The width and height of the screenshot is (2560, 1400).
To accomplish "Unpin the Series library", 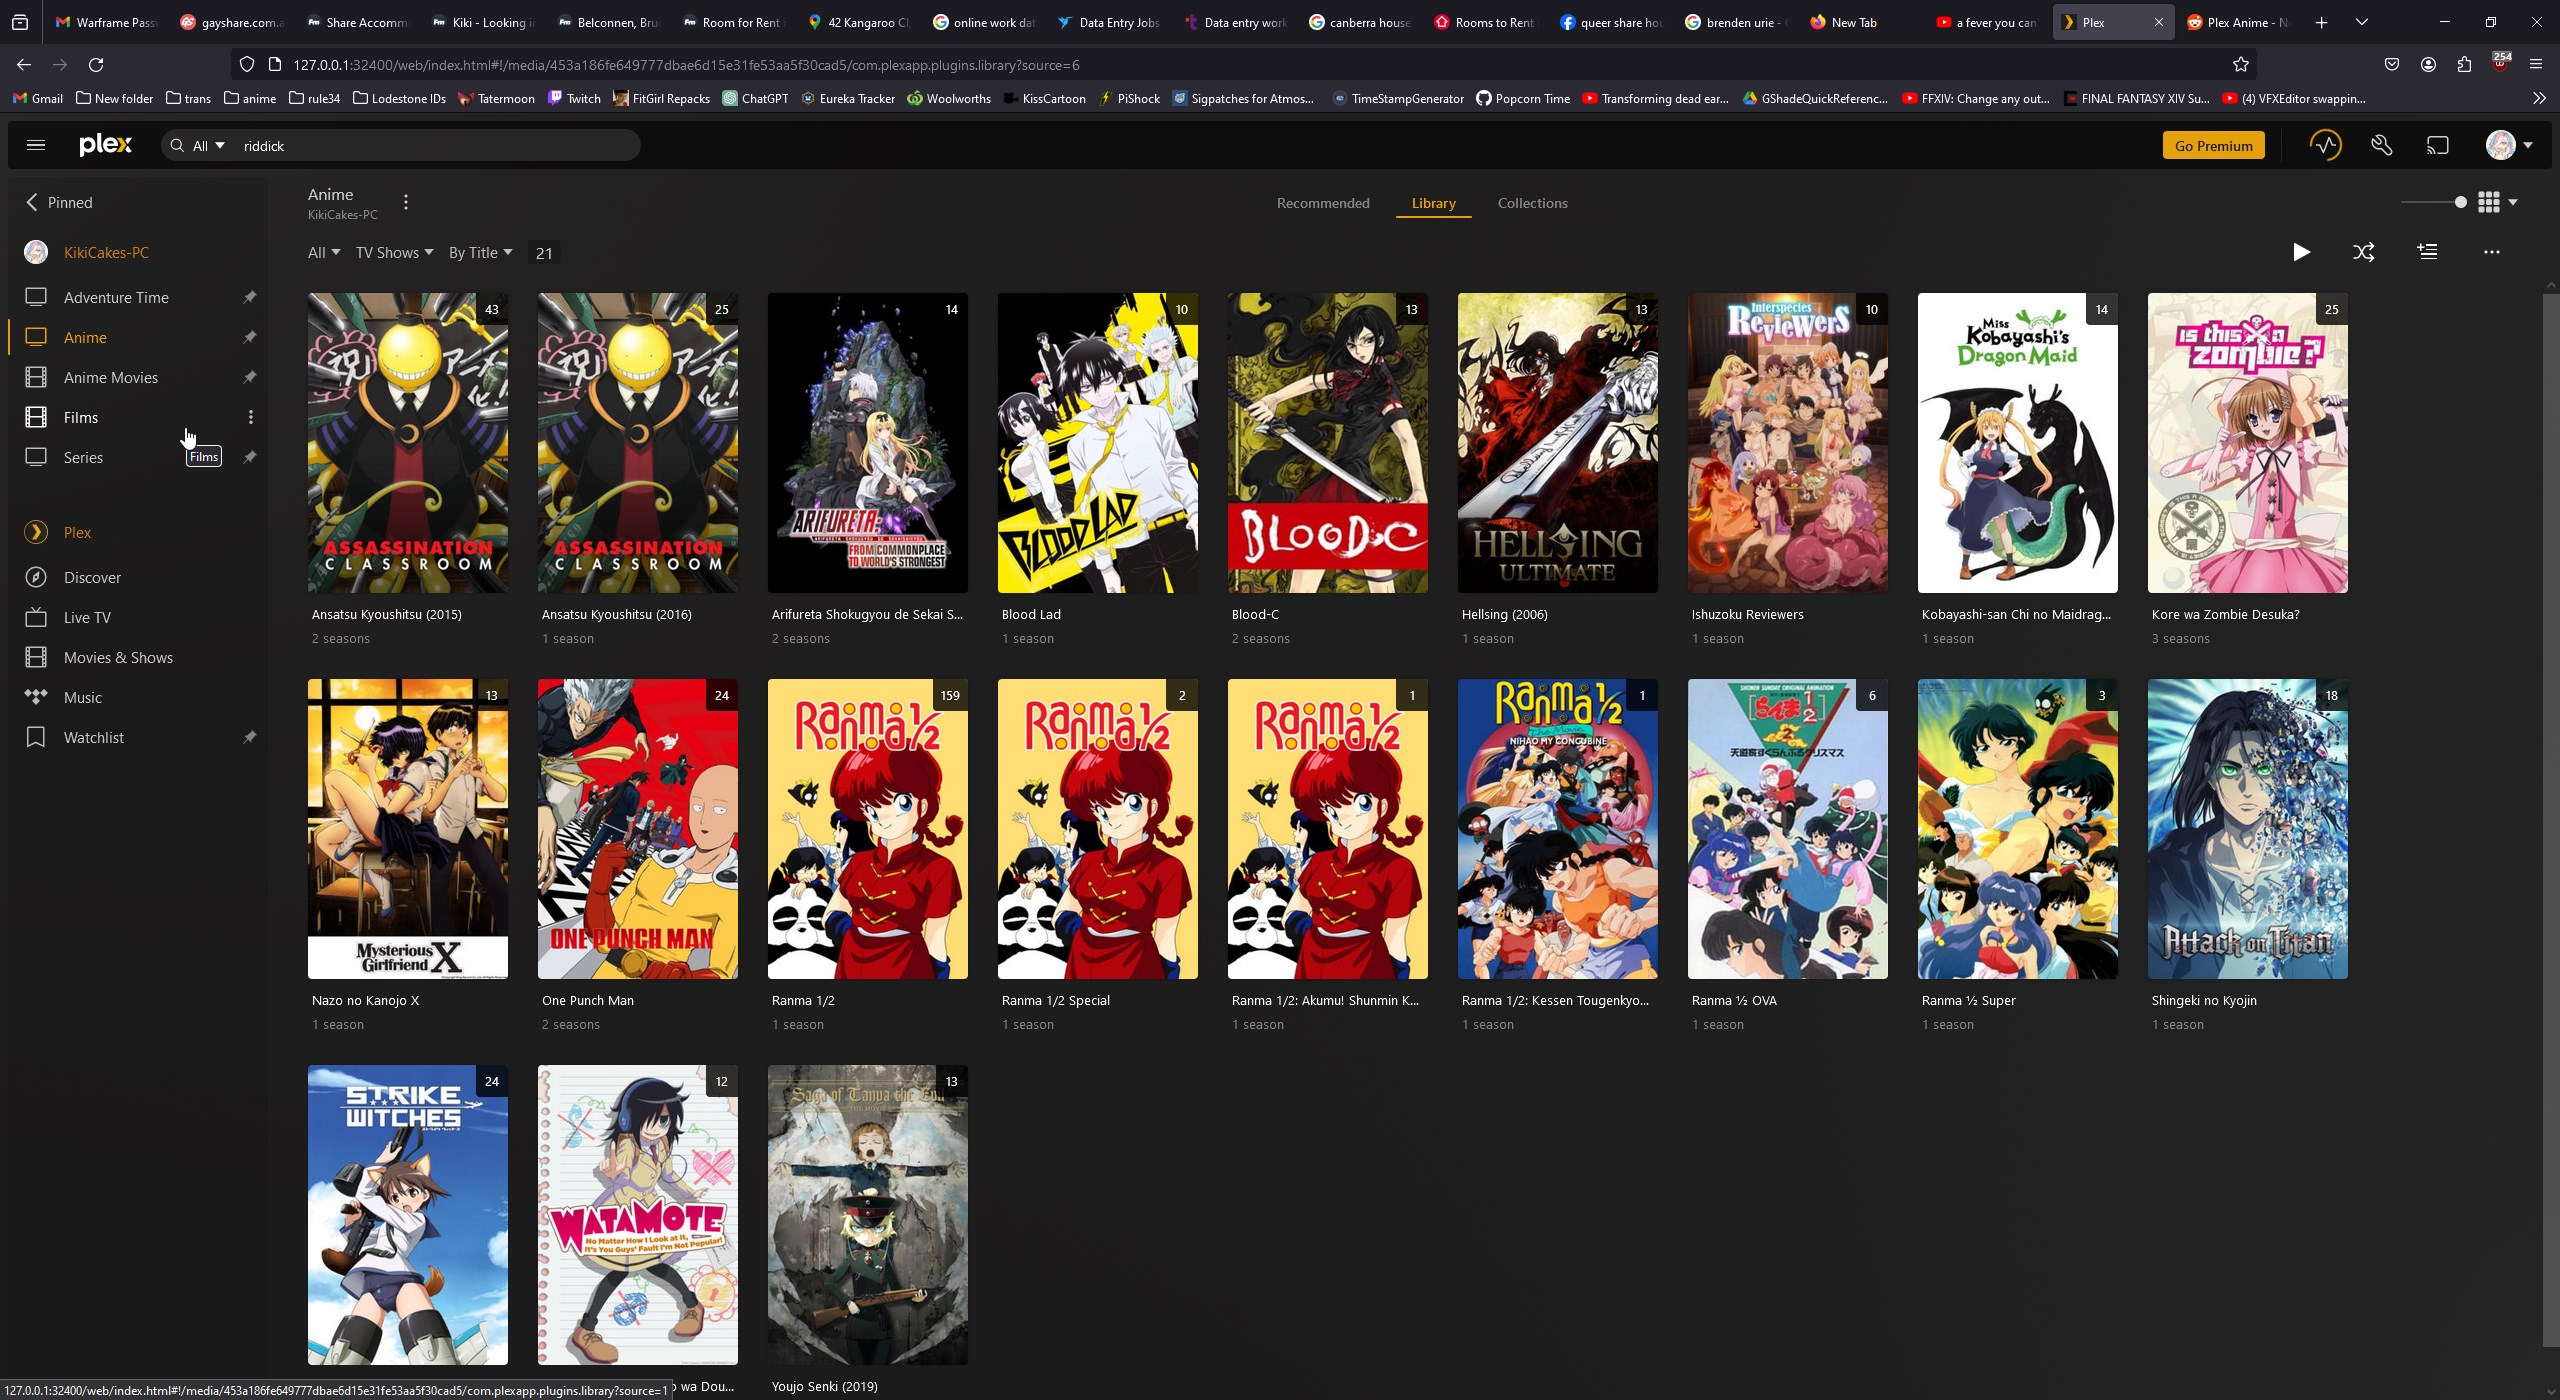I will coord(250,457).
